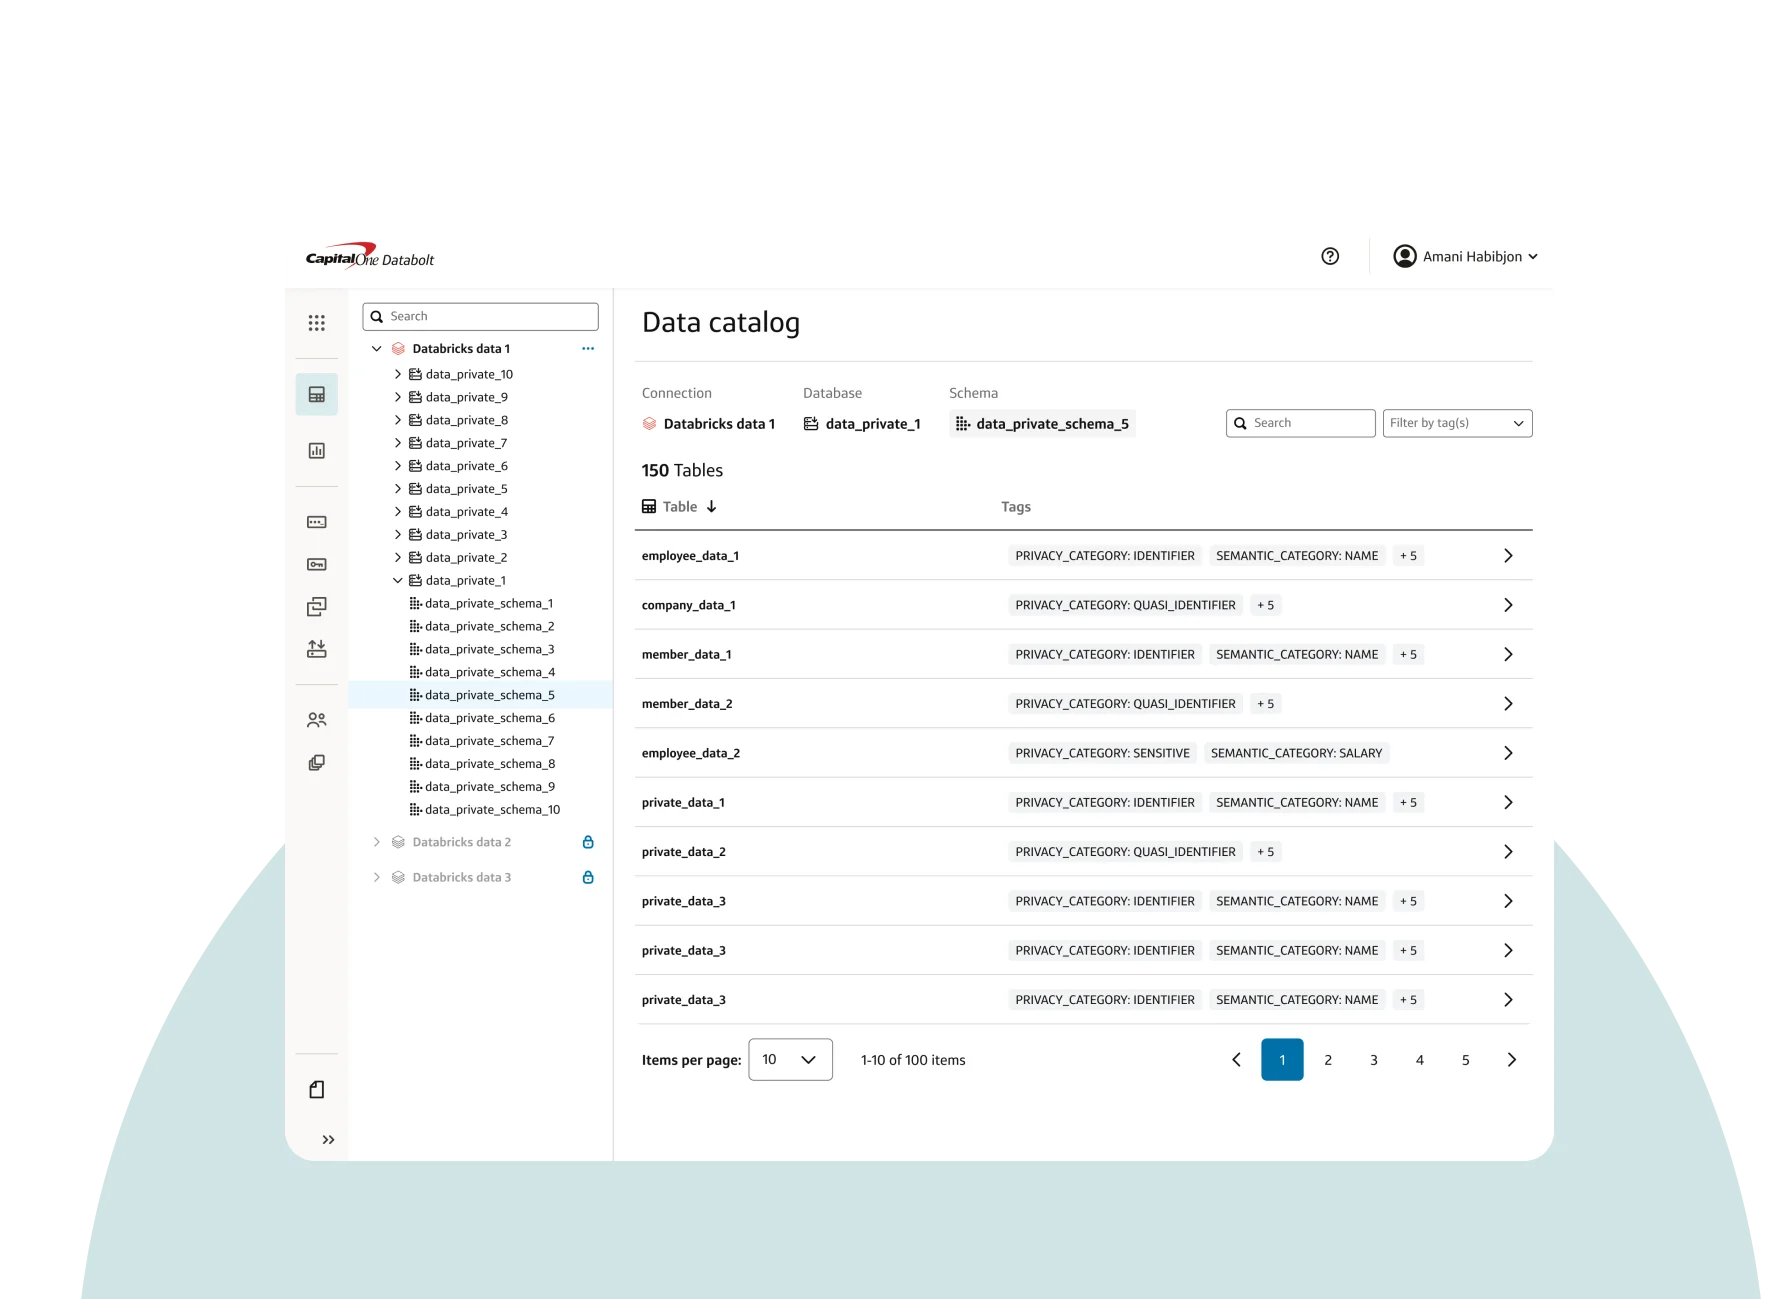Viewport: 1767px width, 1299px height.
Task: Sort by Table column arrow
Action: tap(711, 507)
